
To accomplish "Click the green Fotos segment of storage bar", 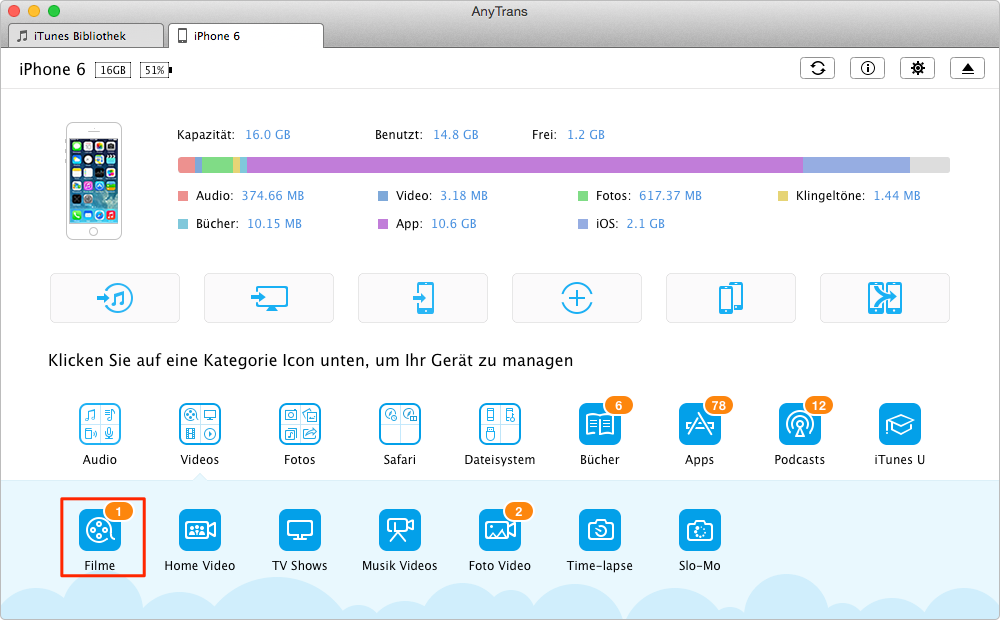I will click(217, 165).
